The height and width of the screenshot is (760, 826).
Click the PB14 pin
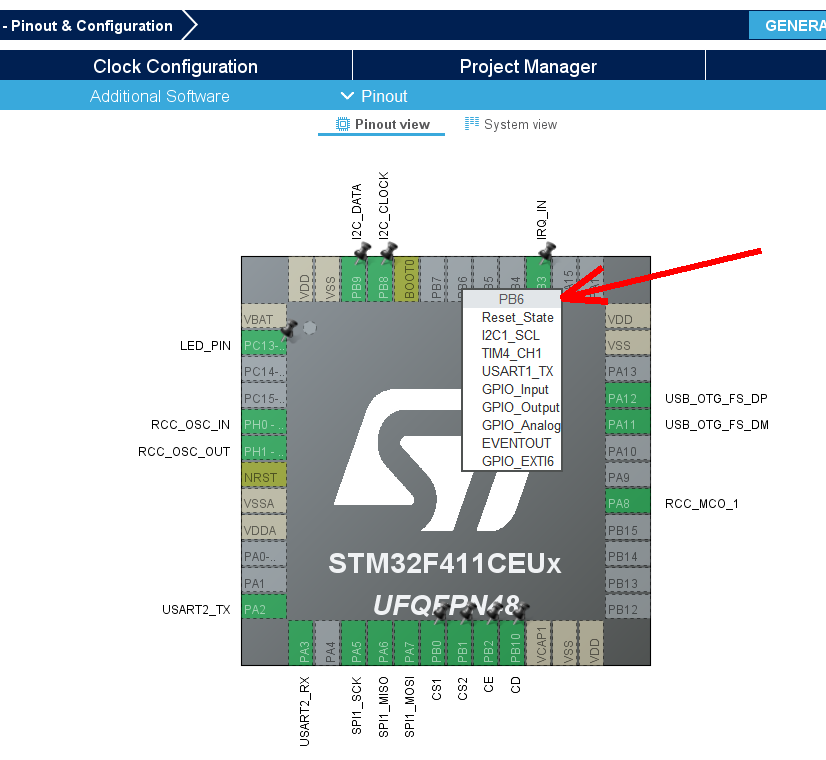(x=627, y=556)
